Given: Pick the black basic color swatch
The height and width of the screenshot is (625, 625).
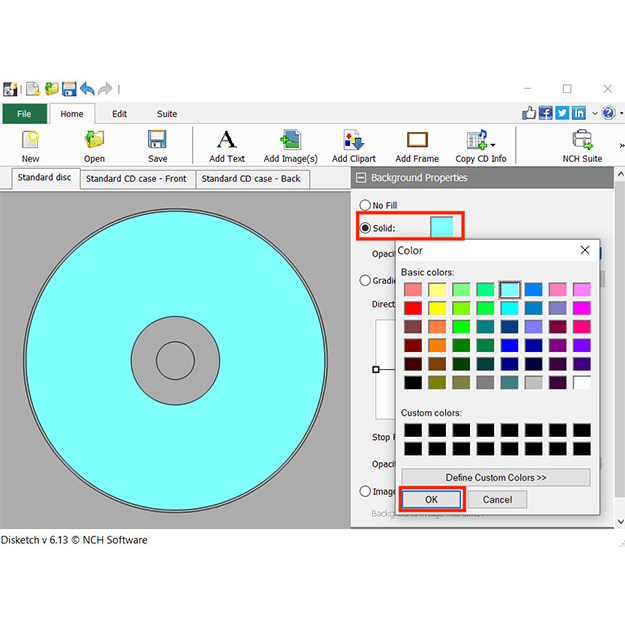Looking at the screenshot, I should 413,383.
